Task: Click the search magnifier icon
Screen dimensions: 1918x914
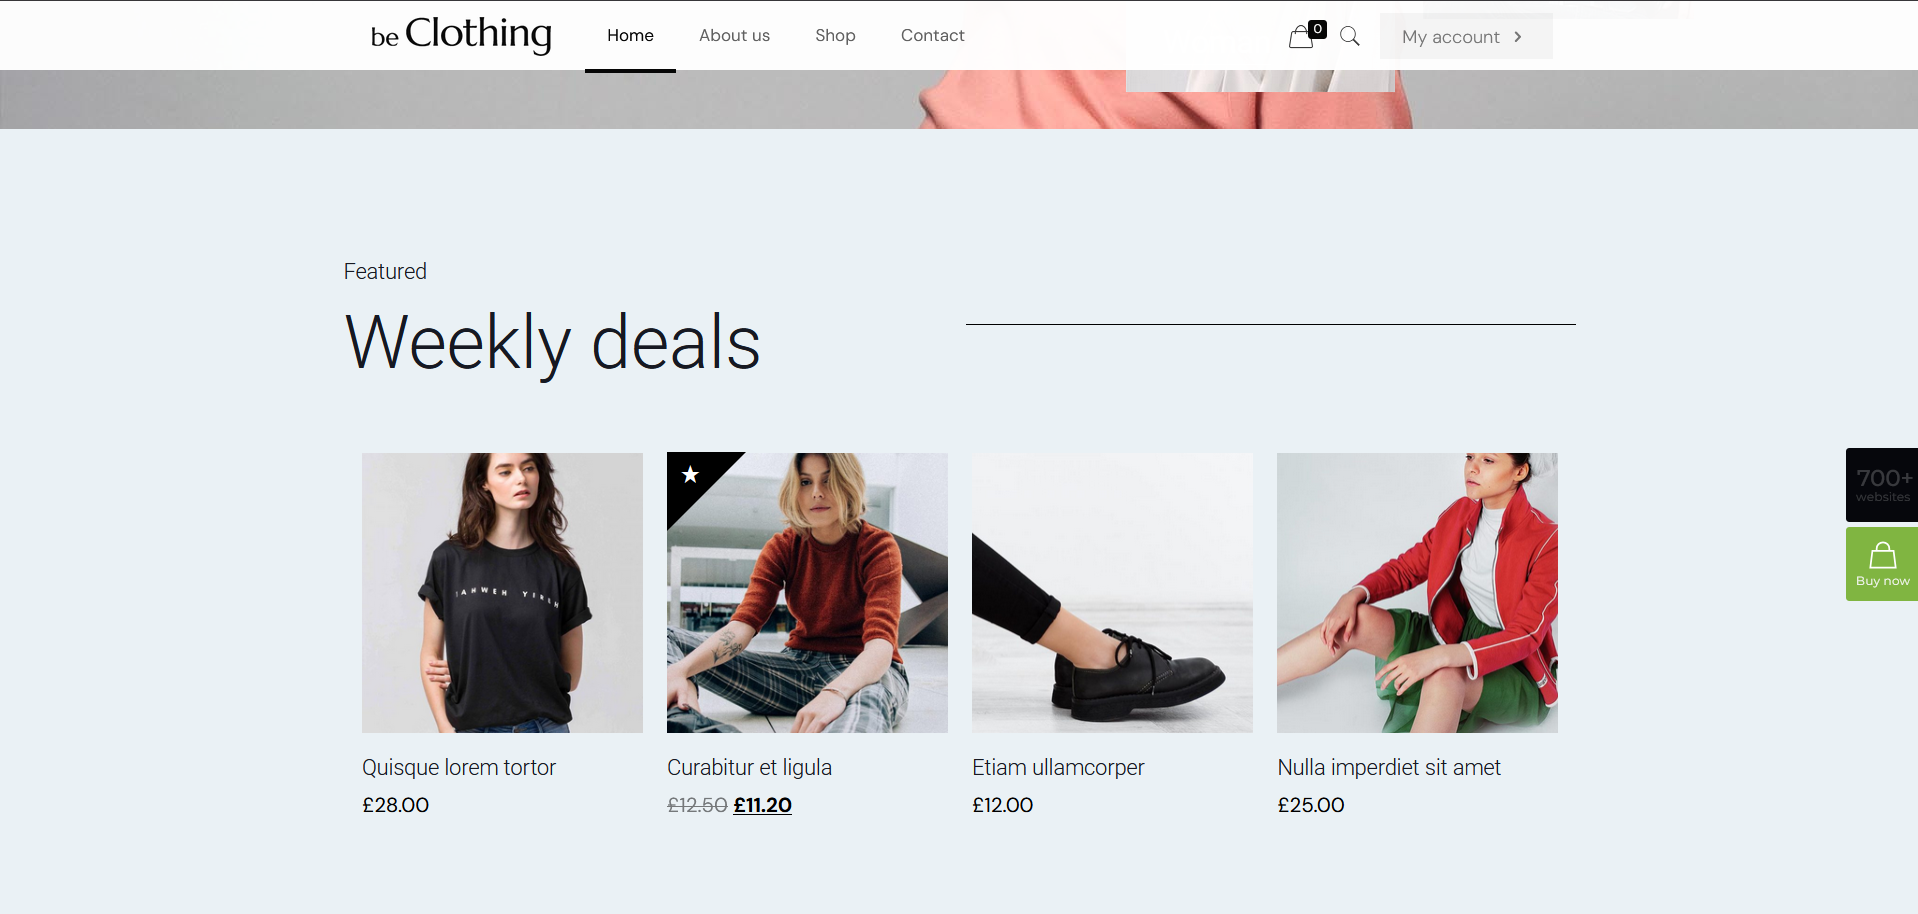Action: pyautogui.click(x=1349, y=37)
